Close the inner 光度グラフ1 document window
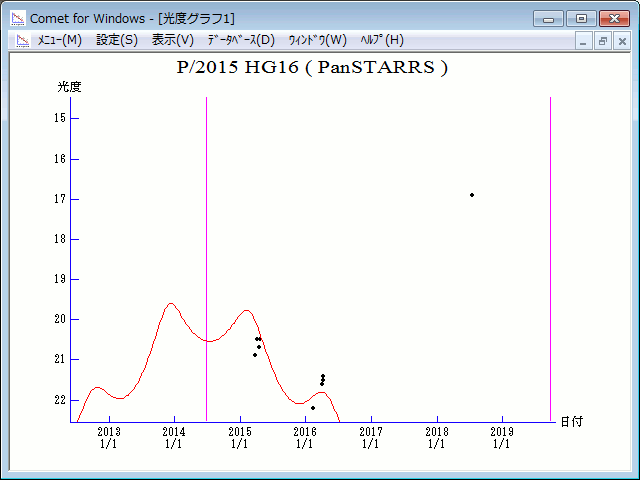 click(x=621, y=41)
